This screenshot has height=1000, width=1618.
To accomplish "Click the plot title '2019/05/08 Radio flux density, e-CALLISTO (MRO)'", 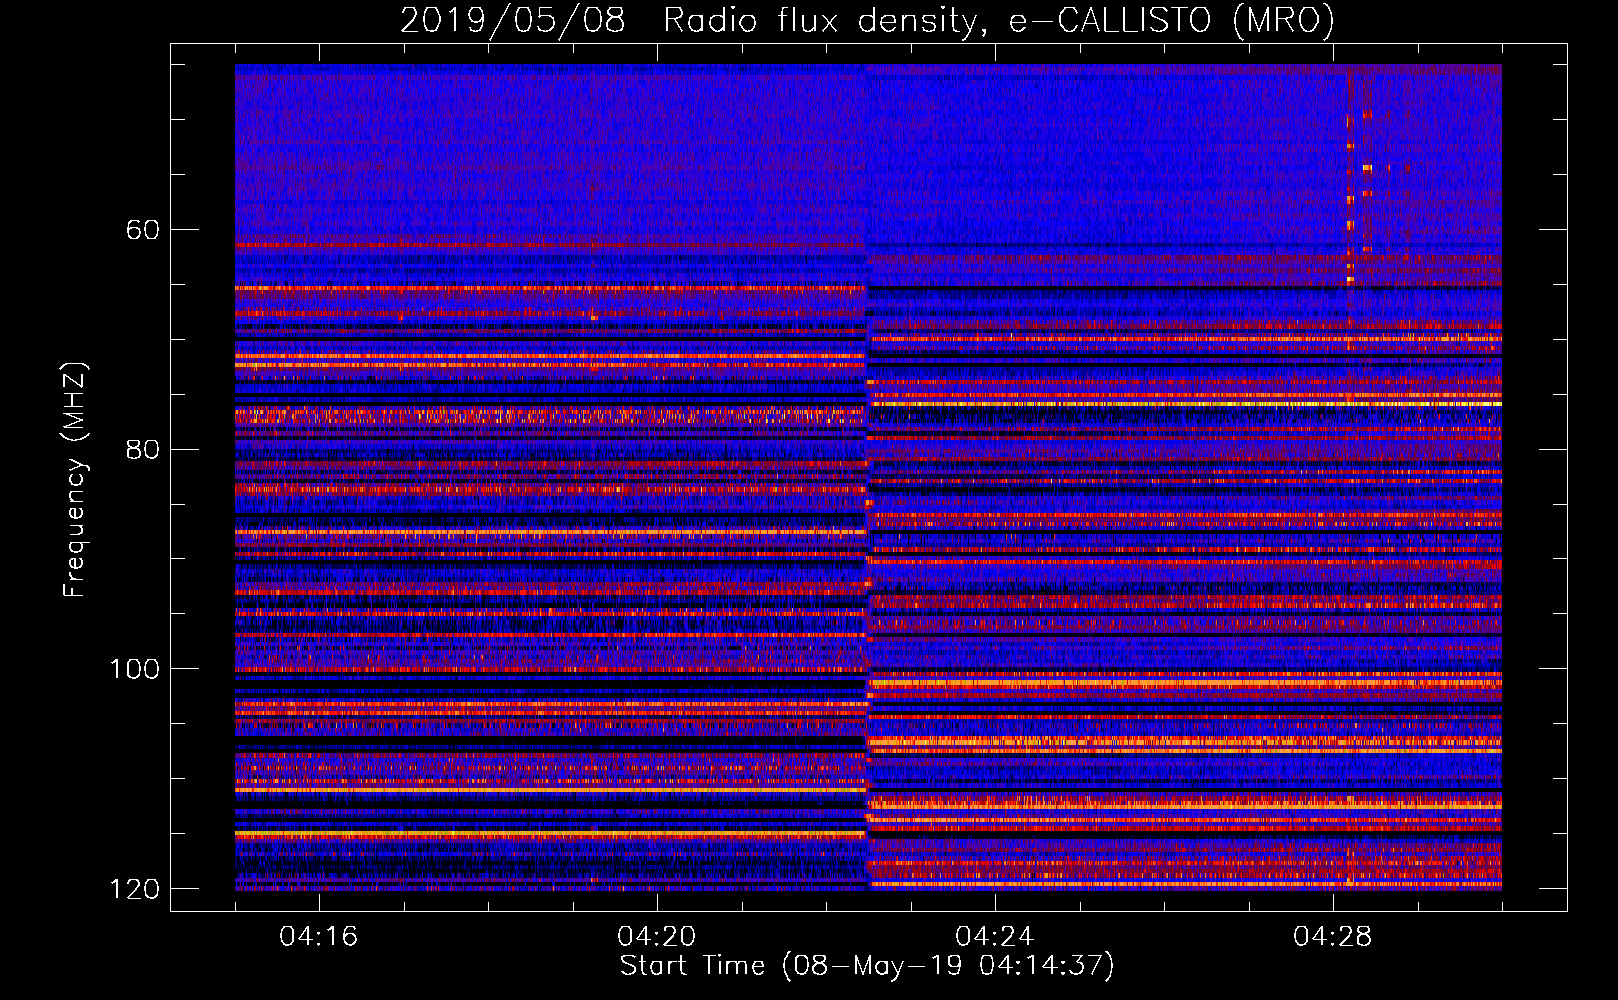I will [867, 20].
